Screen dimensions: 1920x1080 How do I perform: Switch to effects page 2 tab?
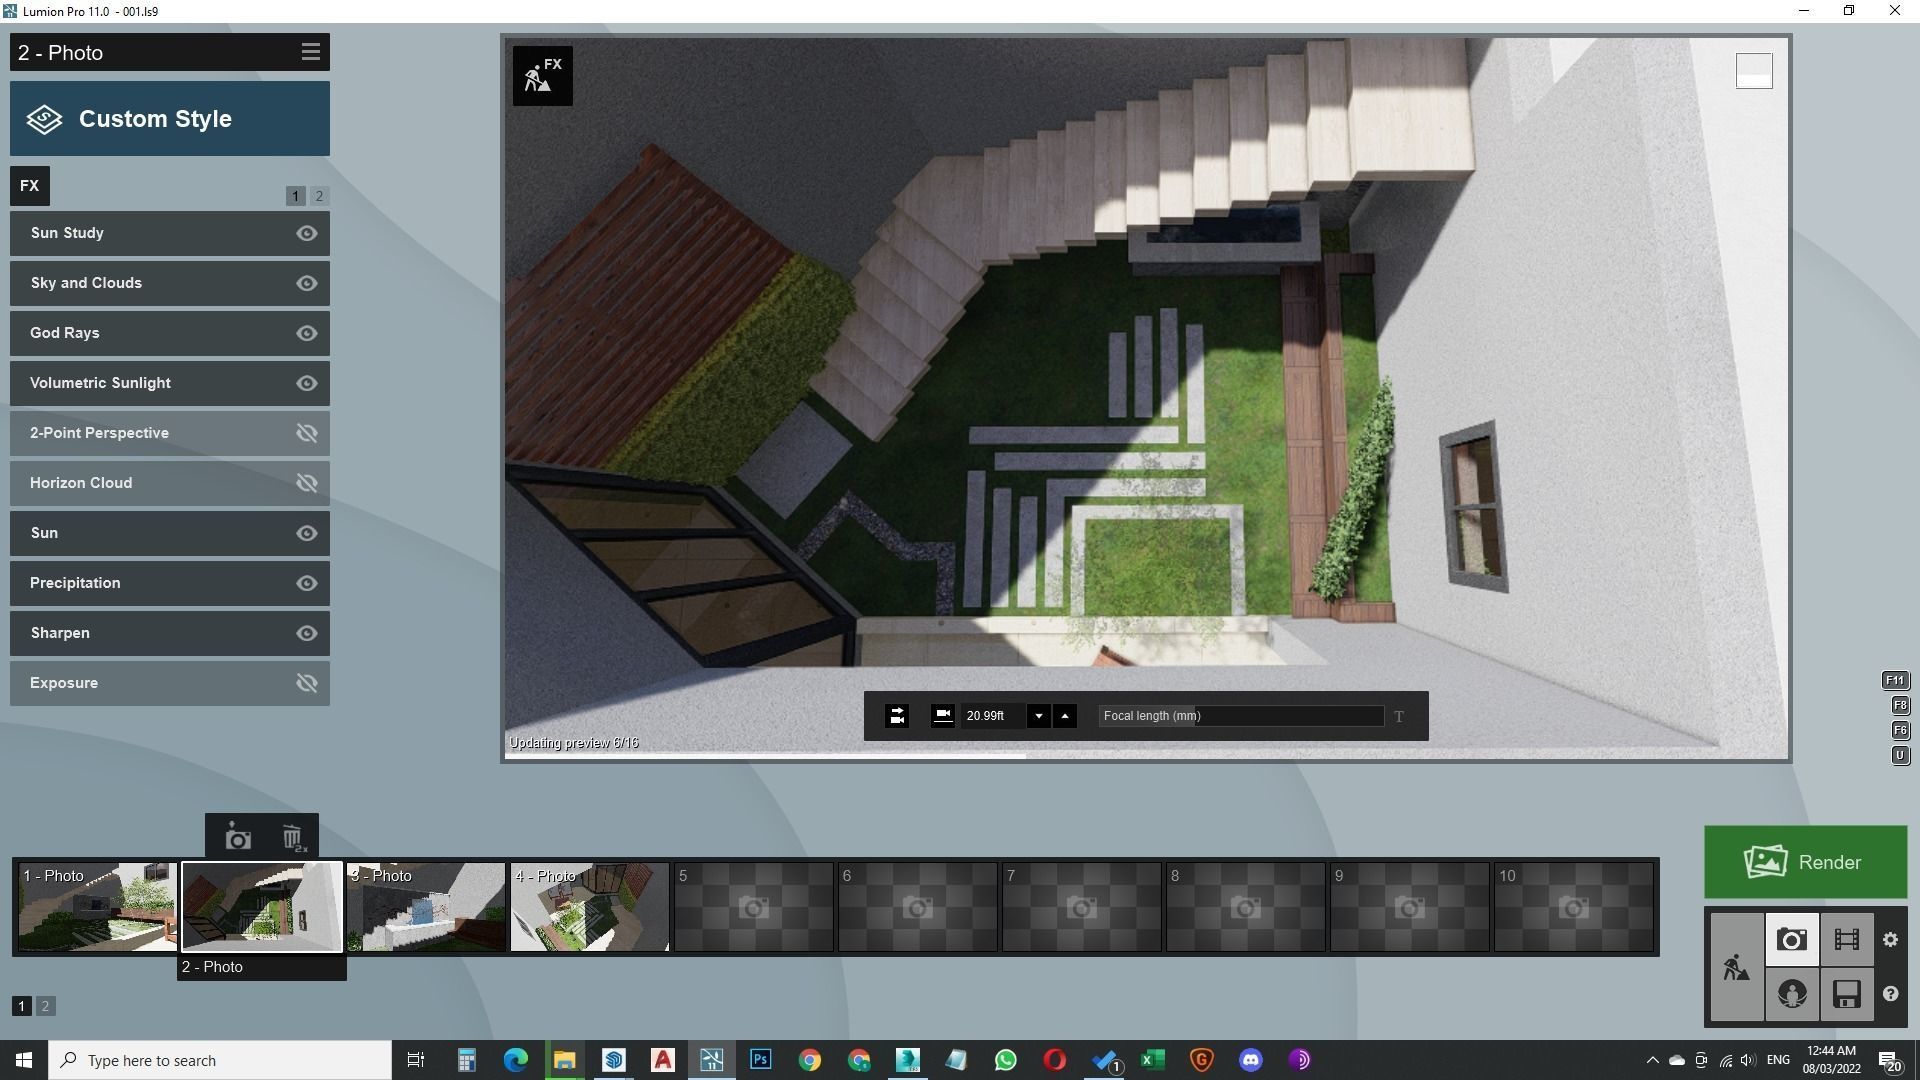319,196
